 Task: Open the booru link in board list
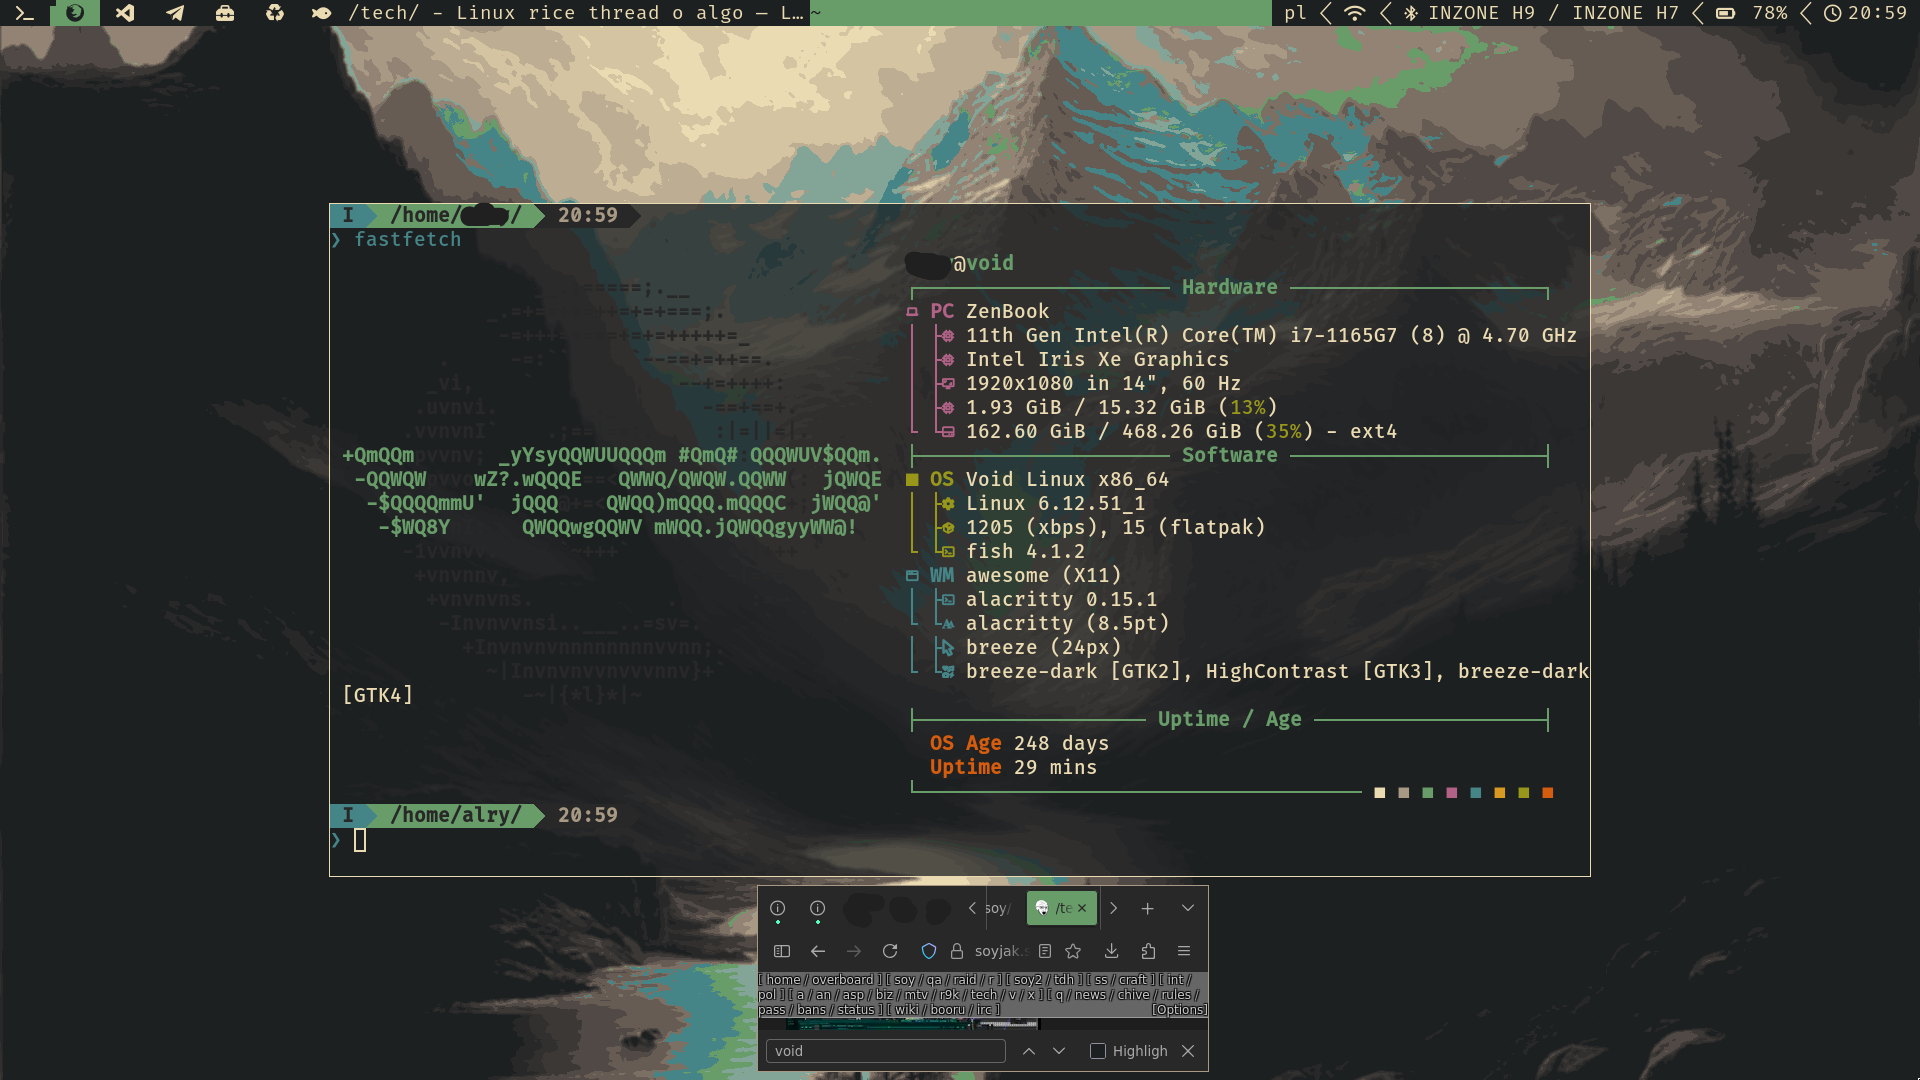[x=947, y=1010]
